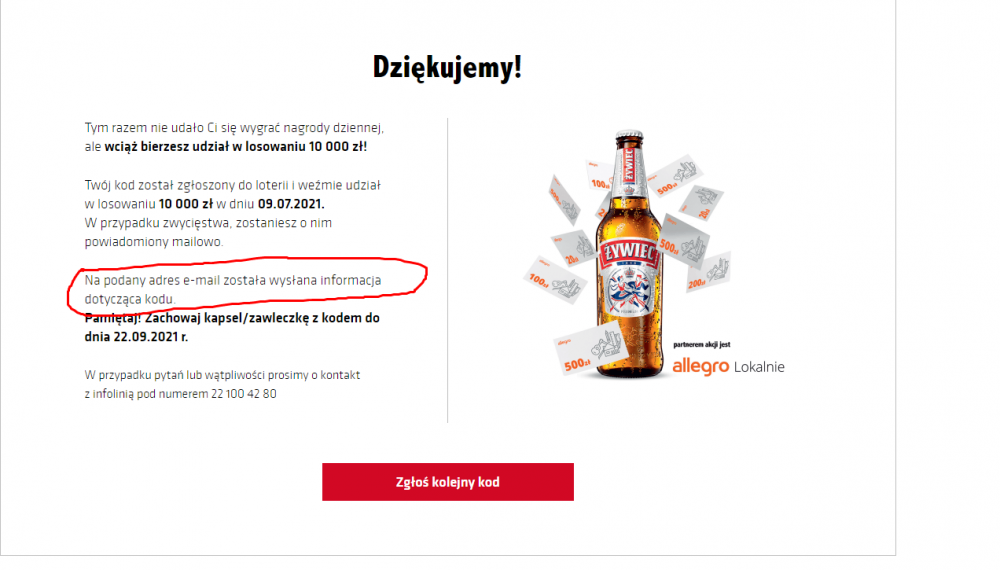
Task: Click the 'Zgłoś kolejny kod' button
Action: (448, 482)
